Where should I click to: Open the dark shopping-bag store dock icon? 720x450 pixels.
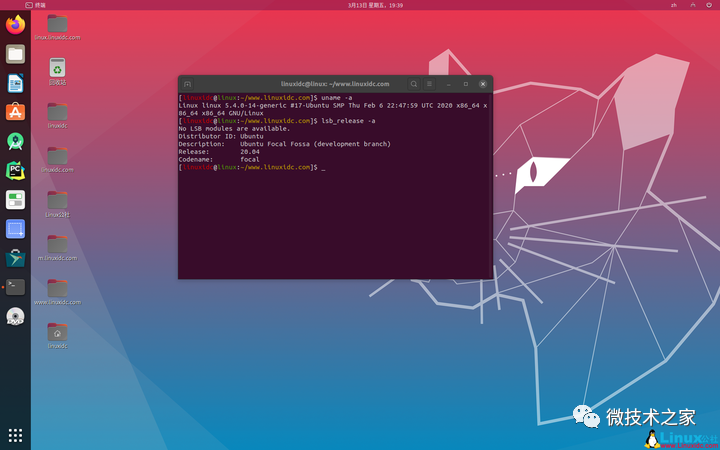point(16,258)
